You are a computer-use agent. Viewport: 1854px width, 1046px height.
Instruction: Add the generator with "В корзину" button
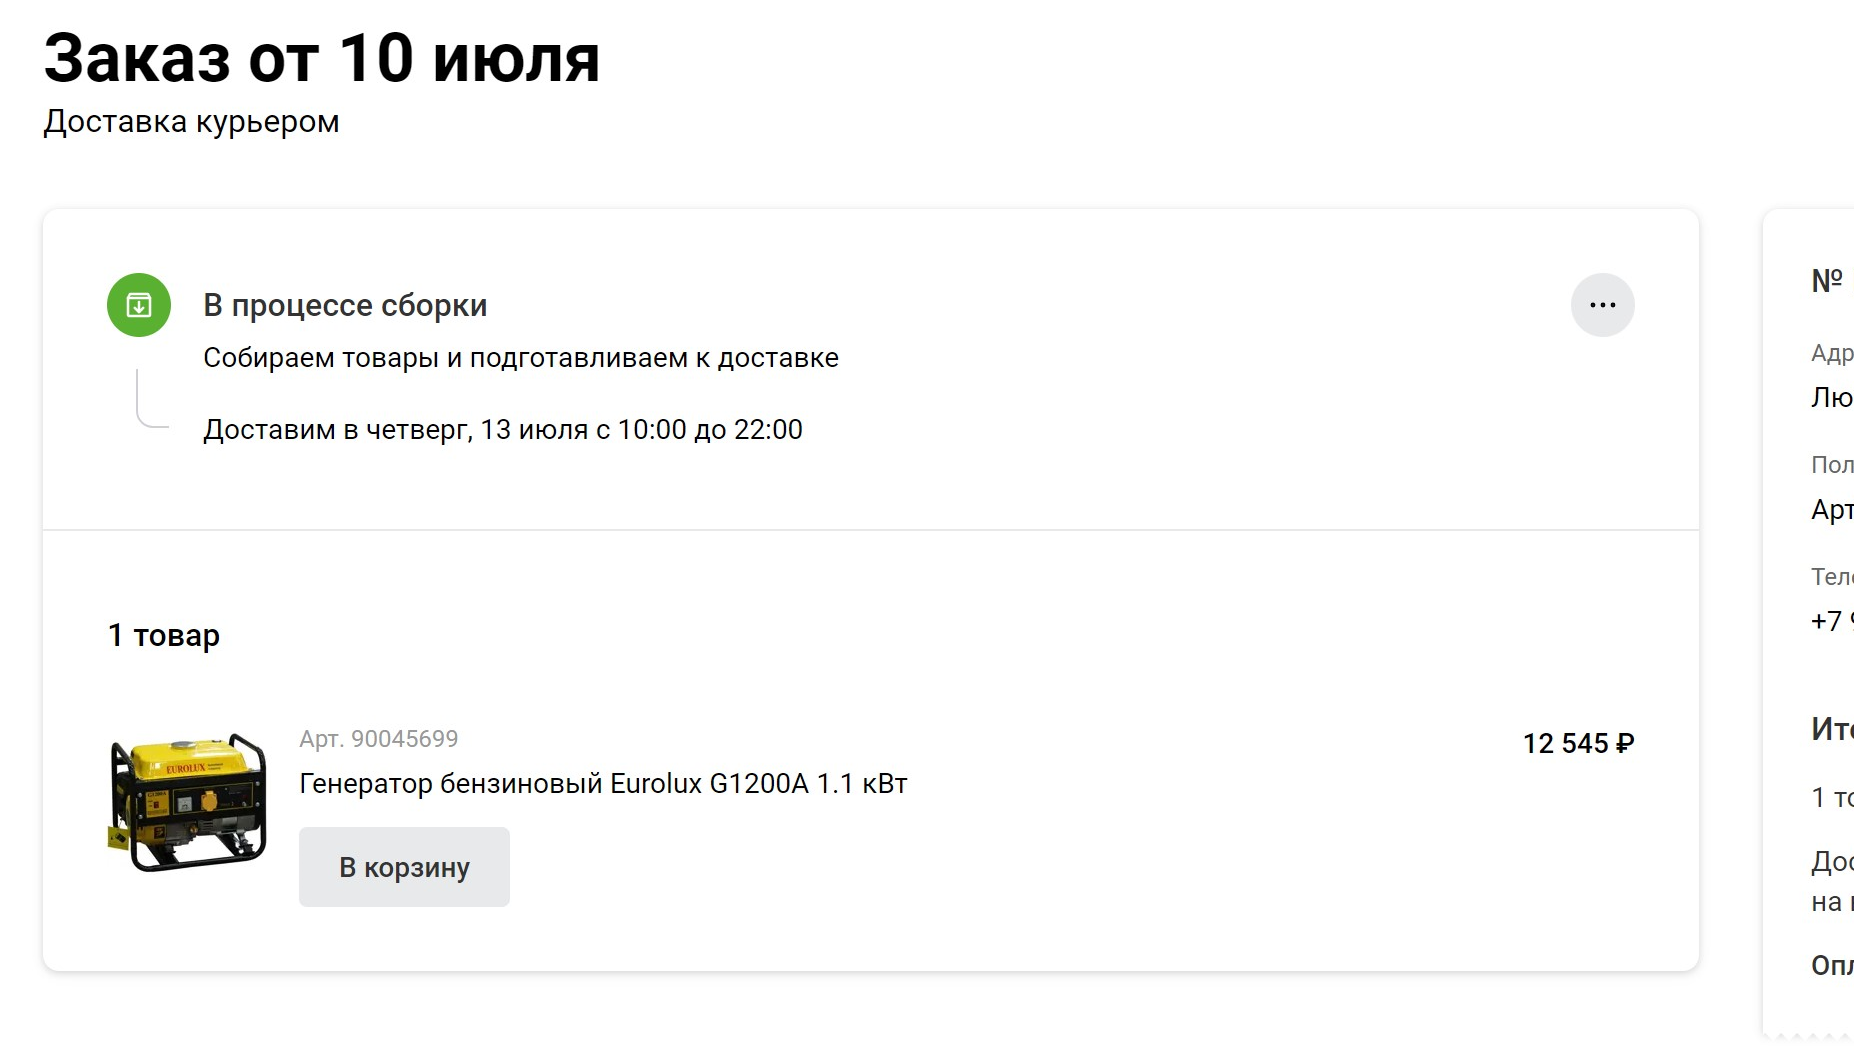tap(404, 867)
